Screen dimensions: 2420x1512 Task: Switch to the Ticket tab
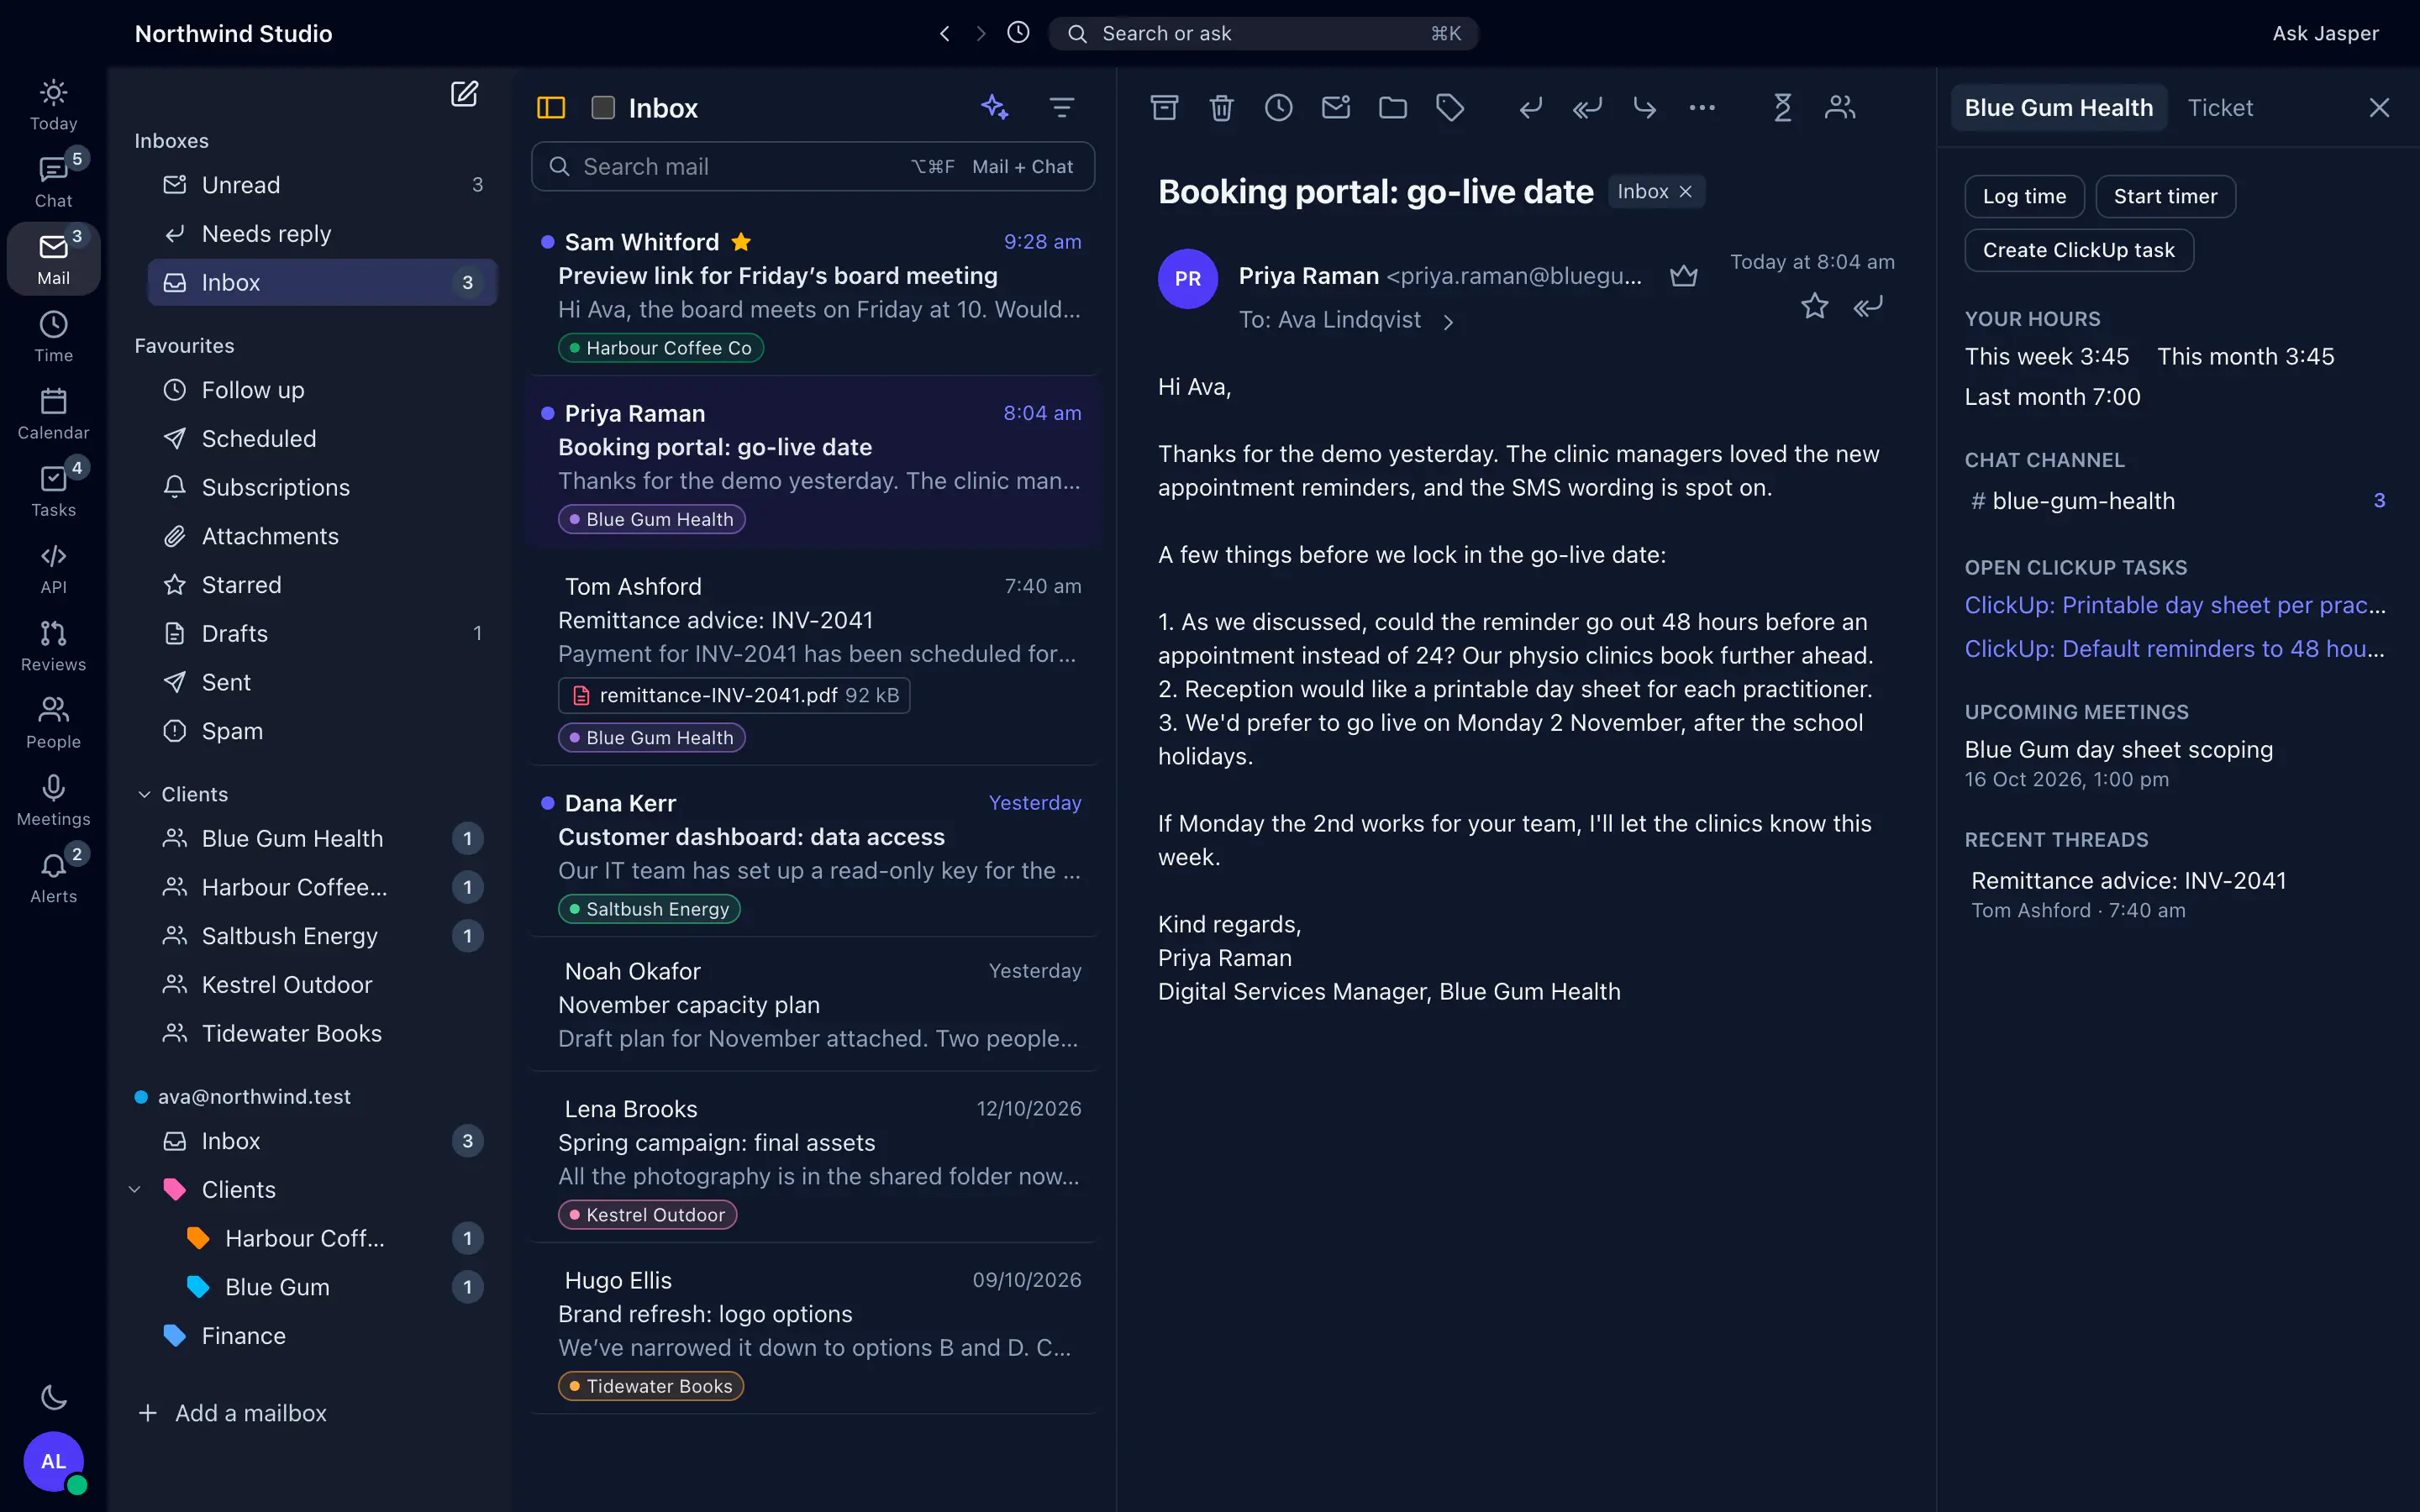coord(2220,107)
